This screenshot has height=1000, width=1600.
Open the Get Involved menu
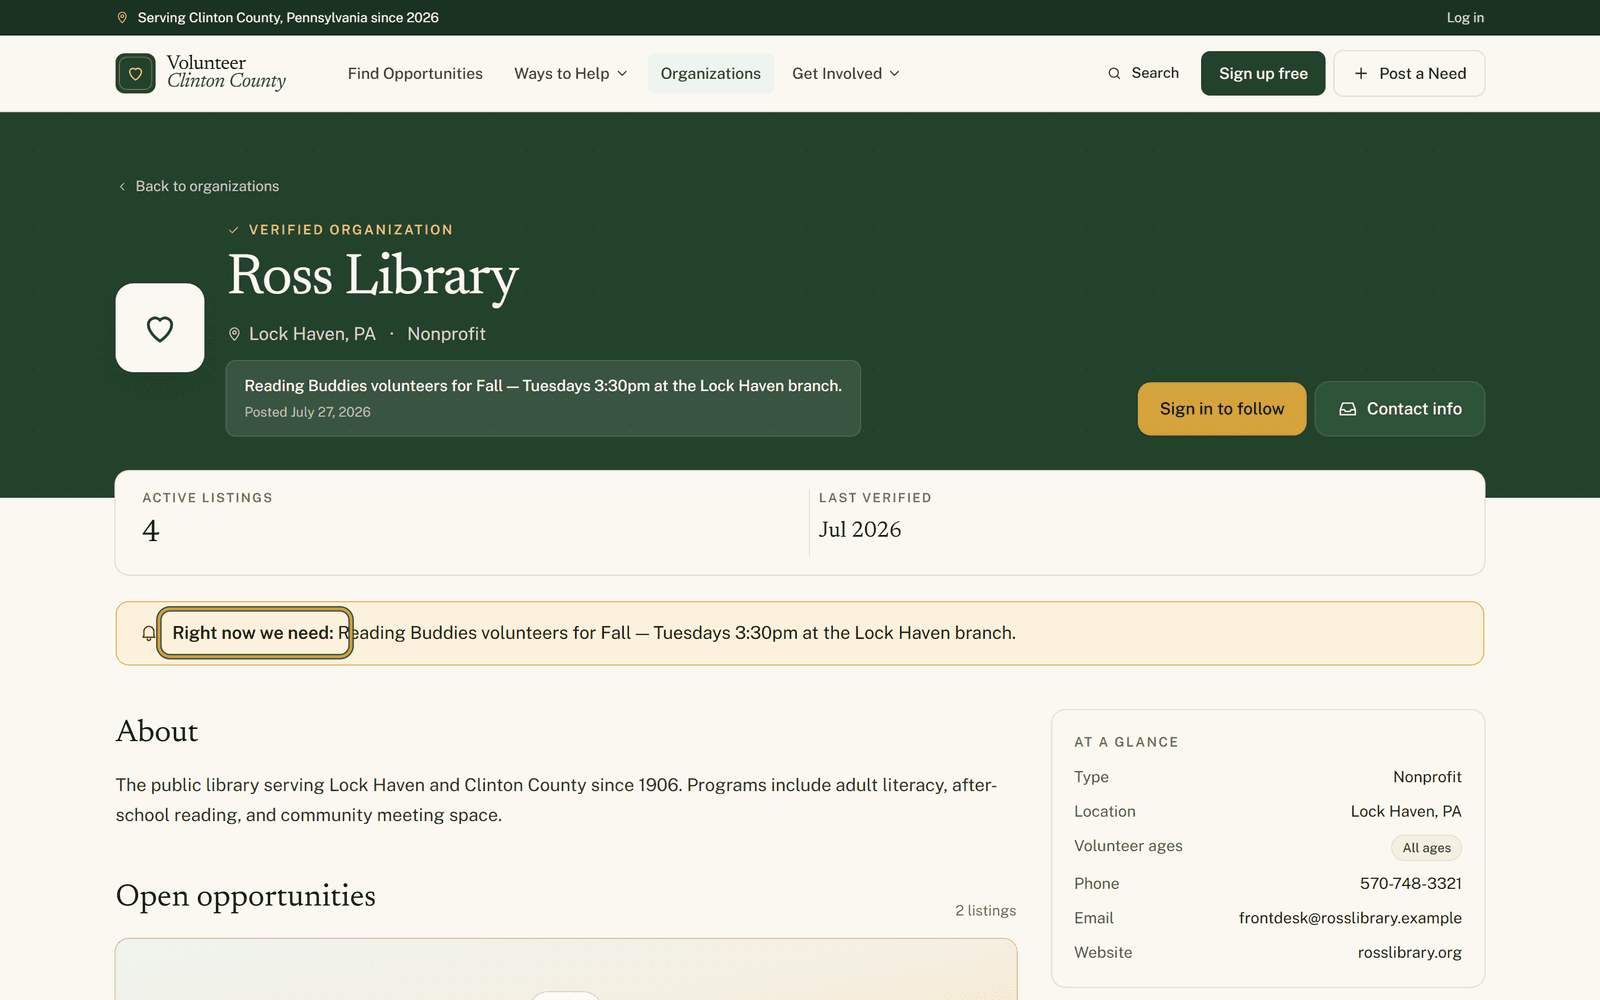click(846, 74)
